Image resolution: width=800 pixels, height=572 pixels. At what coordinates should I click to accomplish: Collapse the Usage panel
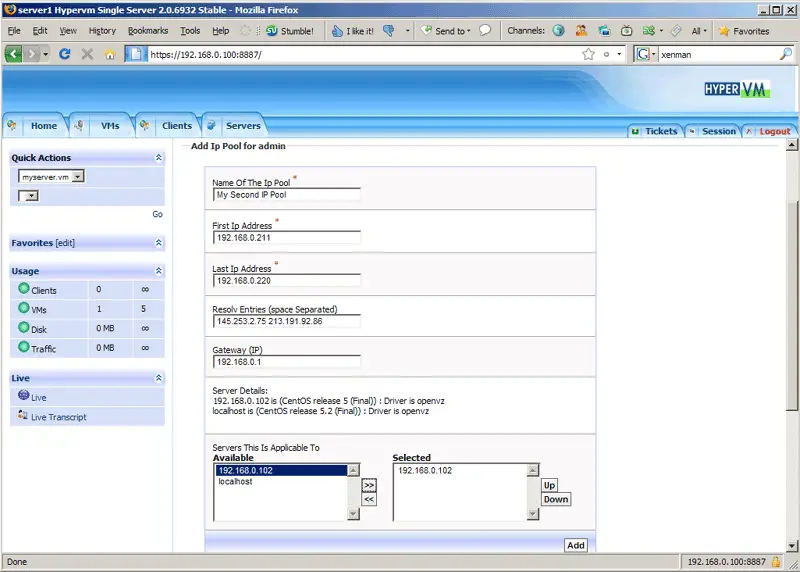(x=158, y=271)
